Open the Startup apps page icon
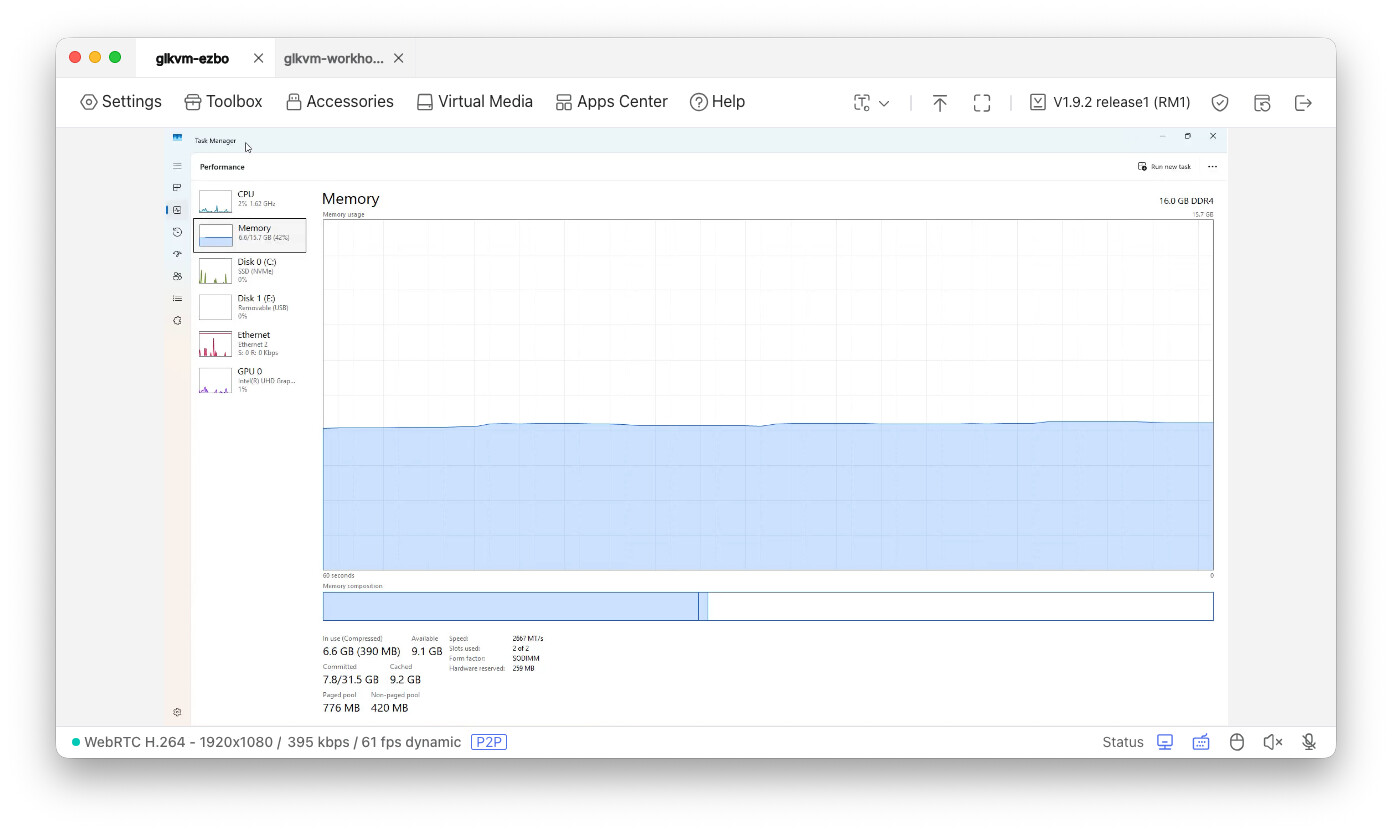Screen dimensions: 1392x832 pos(177,254)
